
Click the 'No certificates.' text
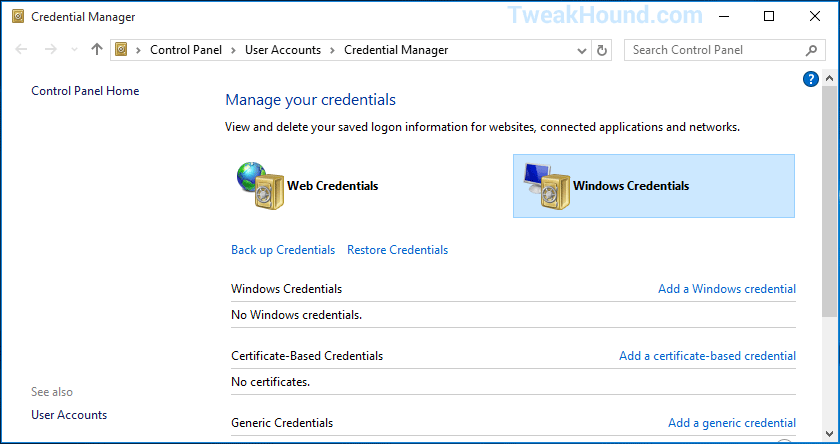(271, 382)
